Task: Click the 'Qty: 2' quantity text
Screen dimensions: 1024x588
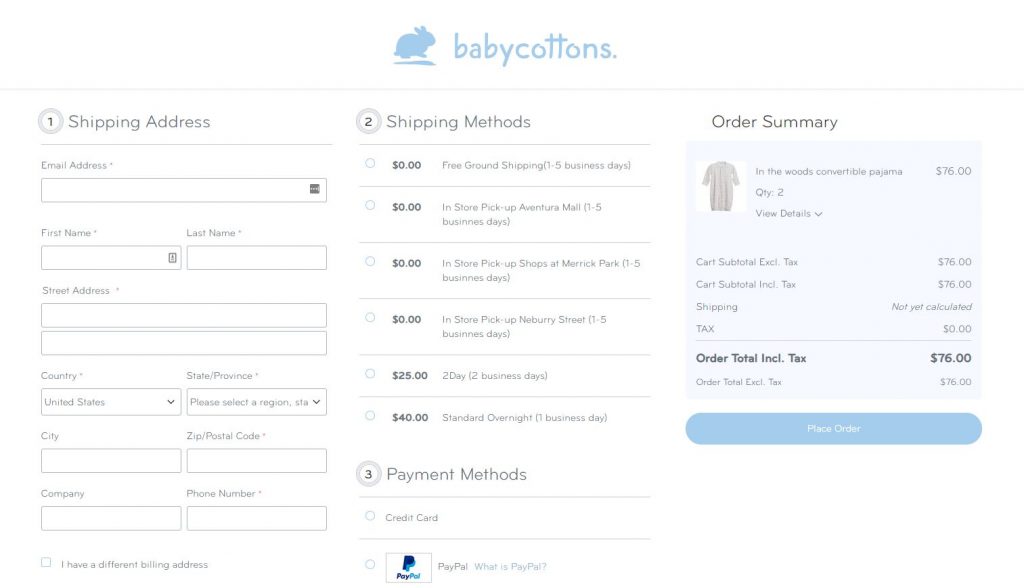Action: click(769, 192)
